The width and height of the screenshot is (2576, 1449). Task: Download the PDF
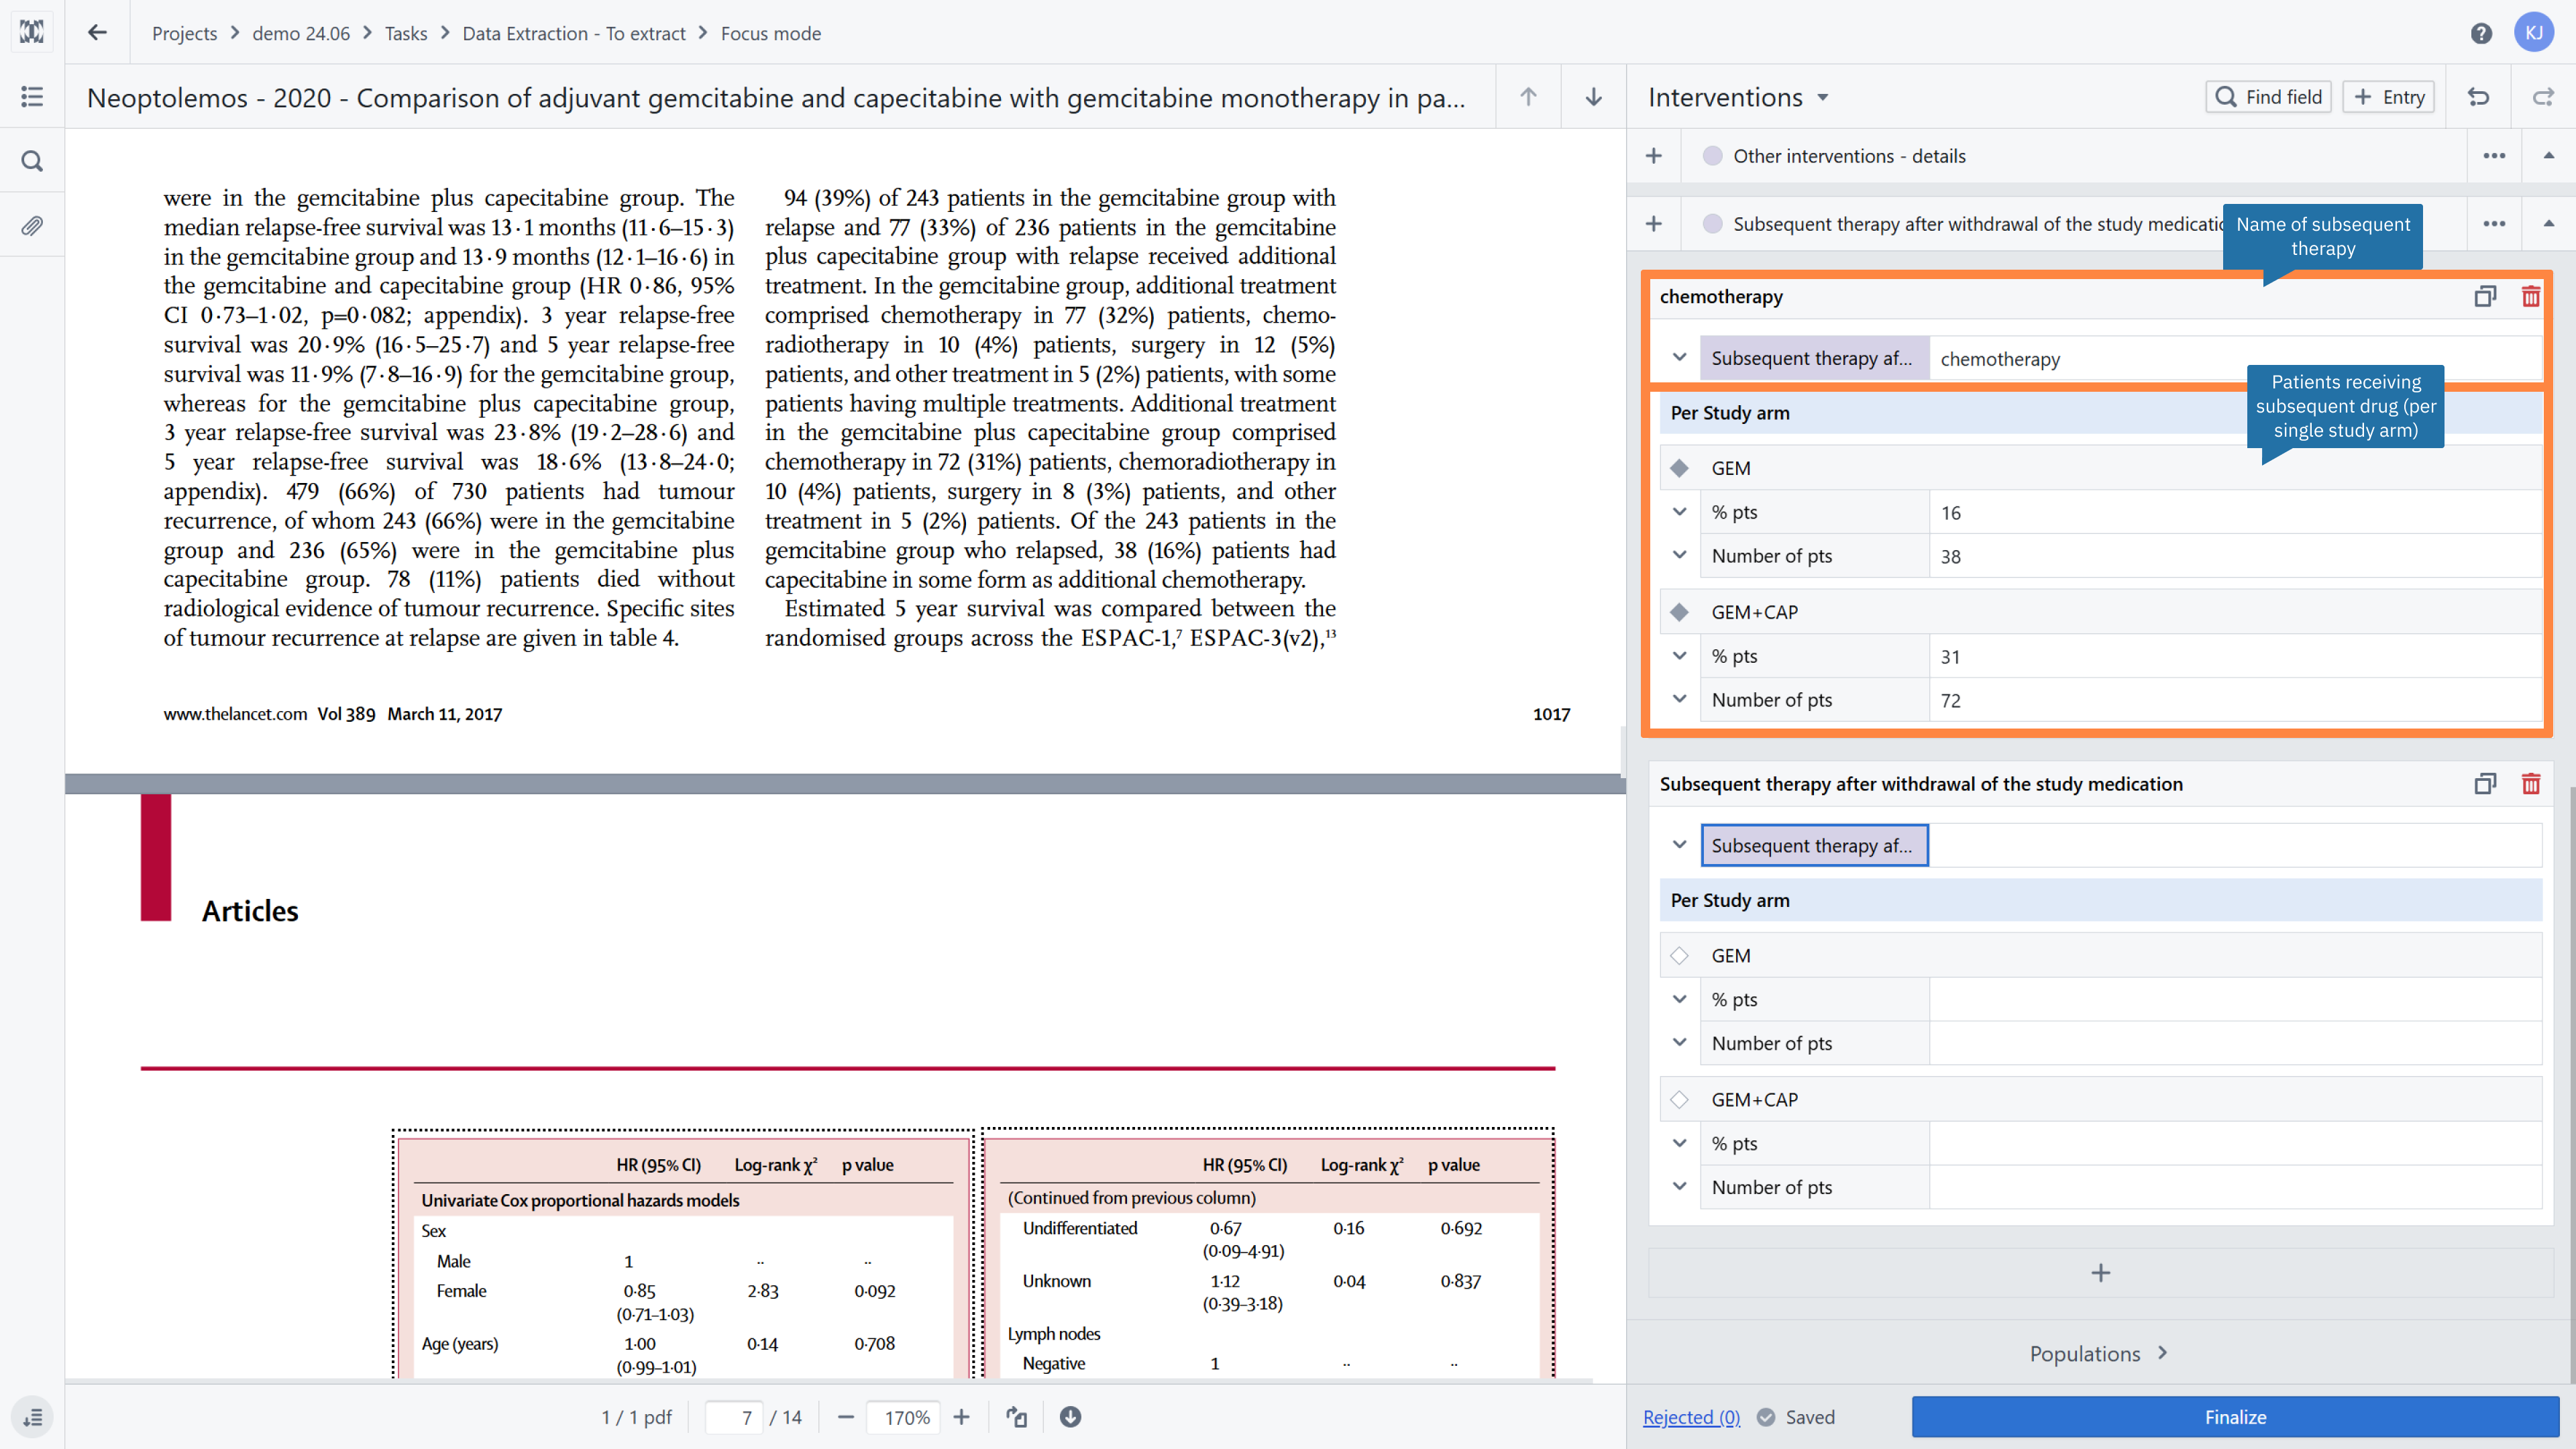click(1070, 1417)
